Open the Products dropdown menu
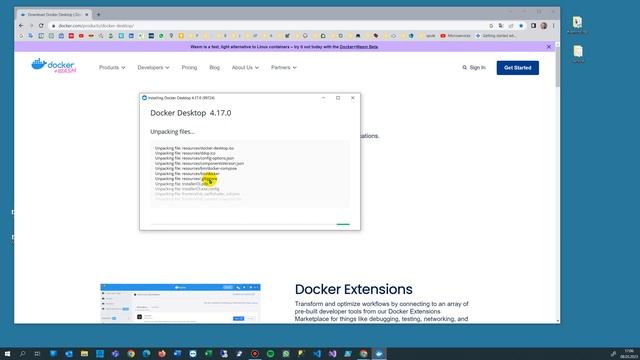Screen dimensions: 640x360 [x=112, y=67]
